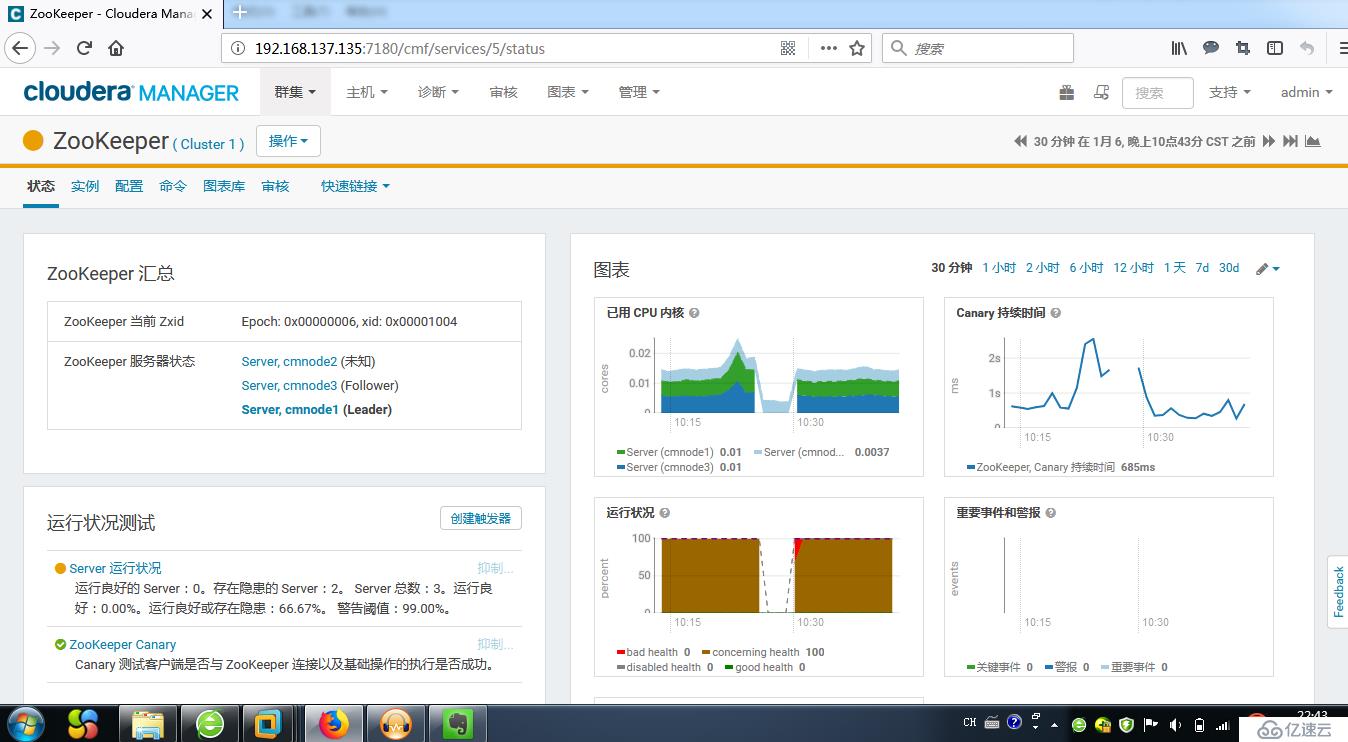Open the Firefox library icon
Image resolution: width=1348 pixels, height=742 pixels.
(1179, 48)
